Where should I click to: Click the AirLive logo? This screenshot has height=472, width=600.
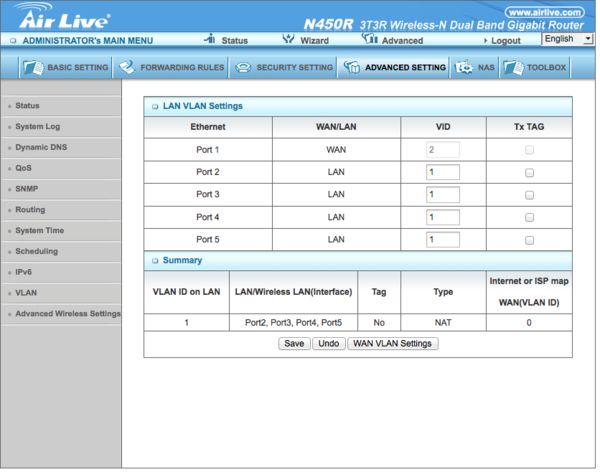pyautogui.click(x=63, y=16)
